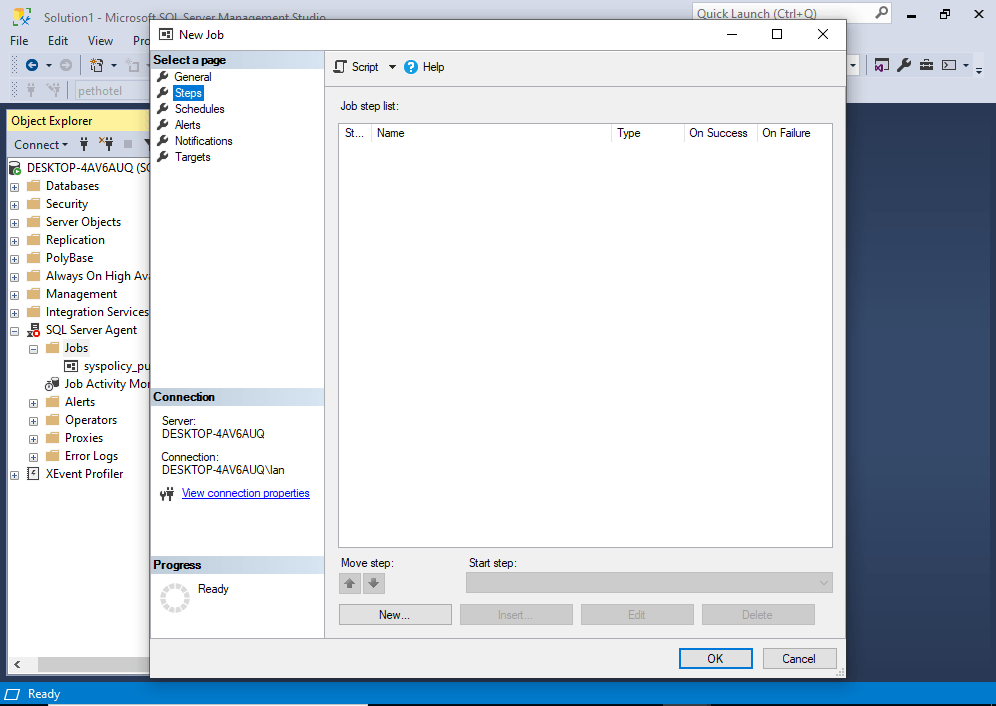Open the command window icon in the toolbar
The width and height of the screenshot is (996, 706).
(951, 65)
